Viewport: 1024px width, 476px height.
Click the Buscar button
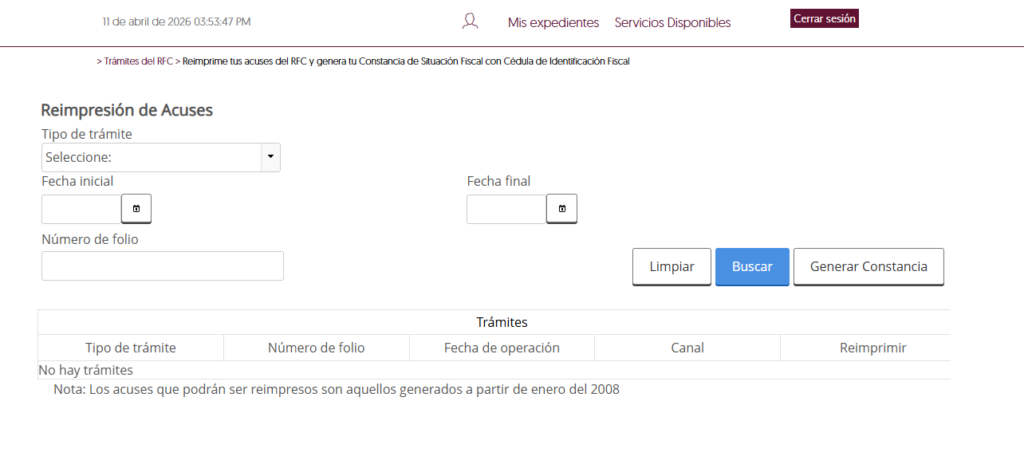(752, 266)
